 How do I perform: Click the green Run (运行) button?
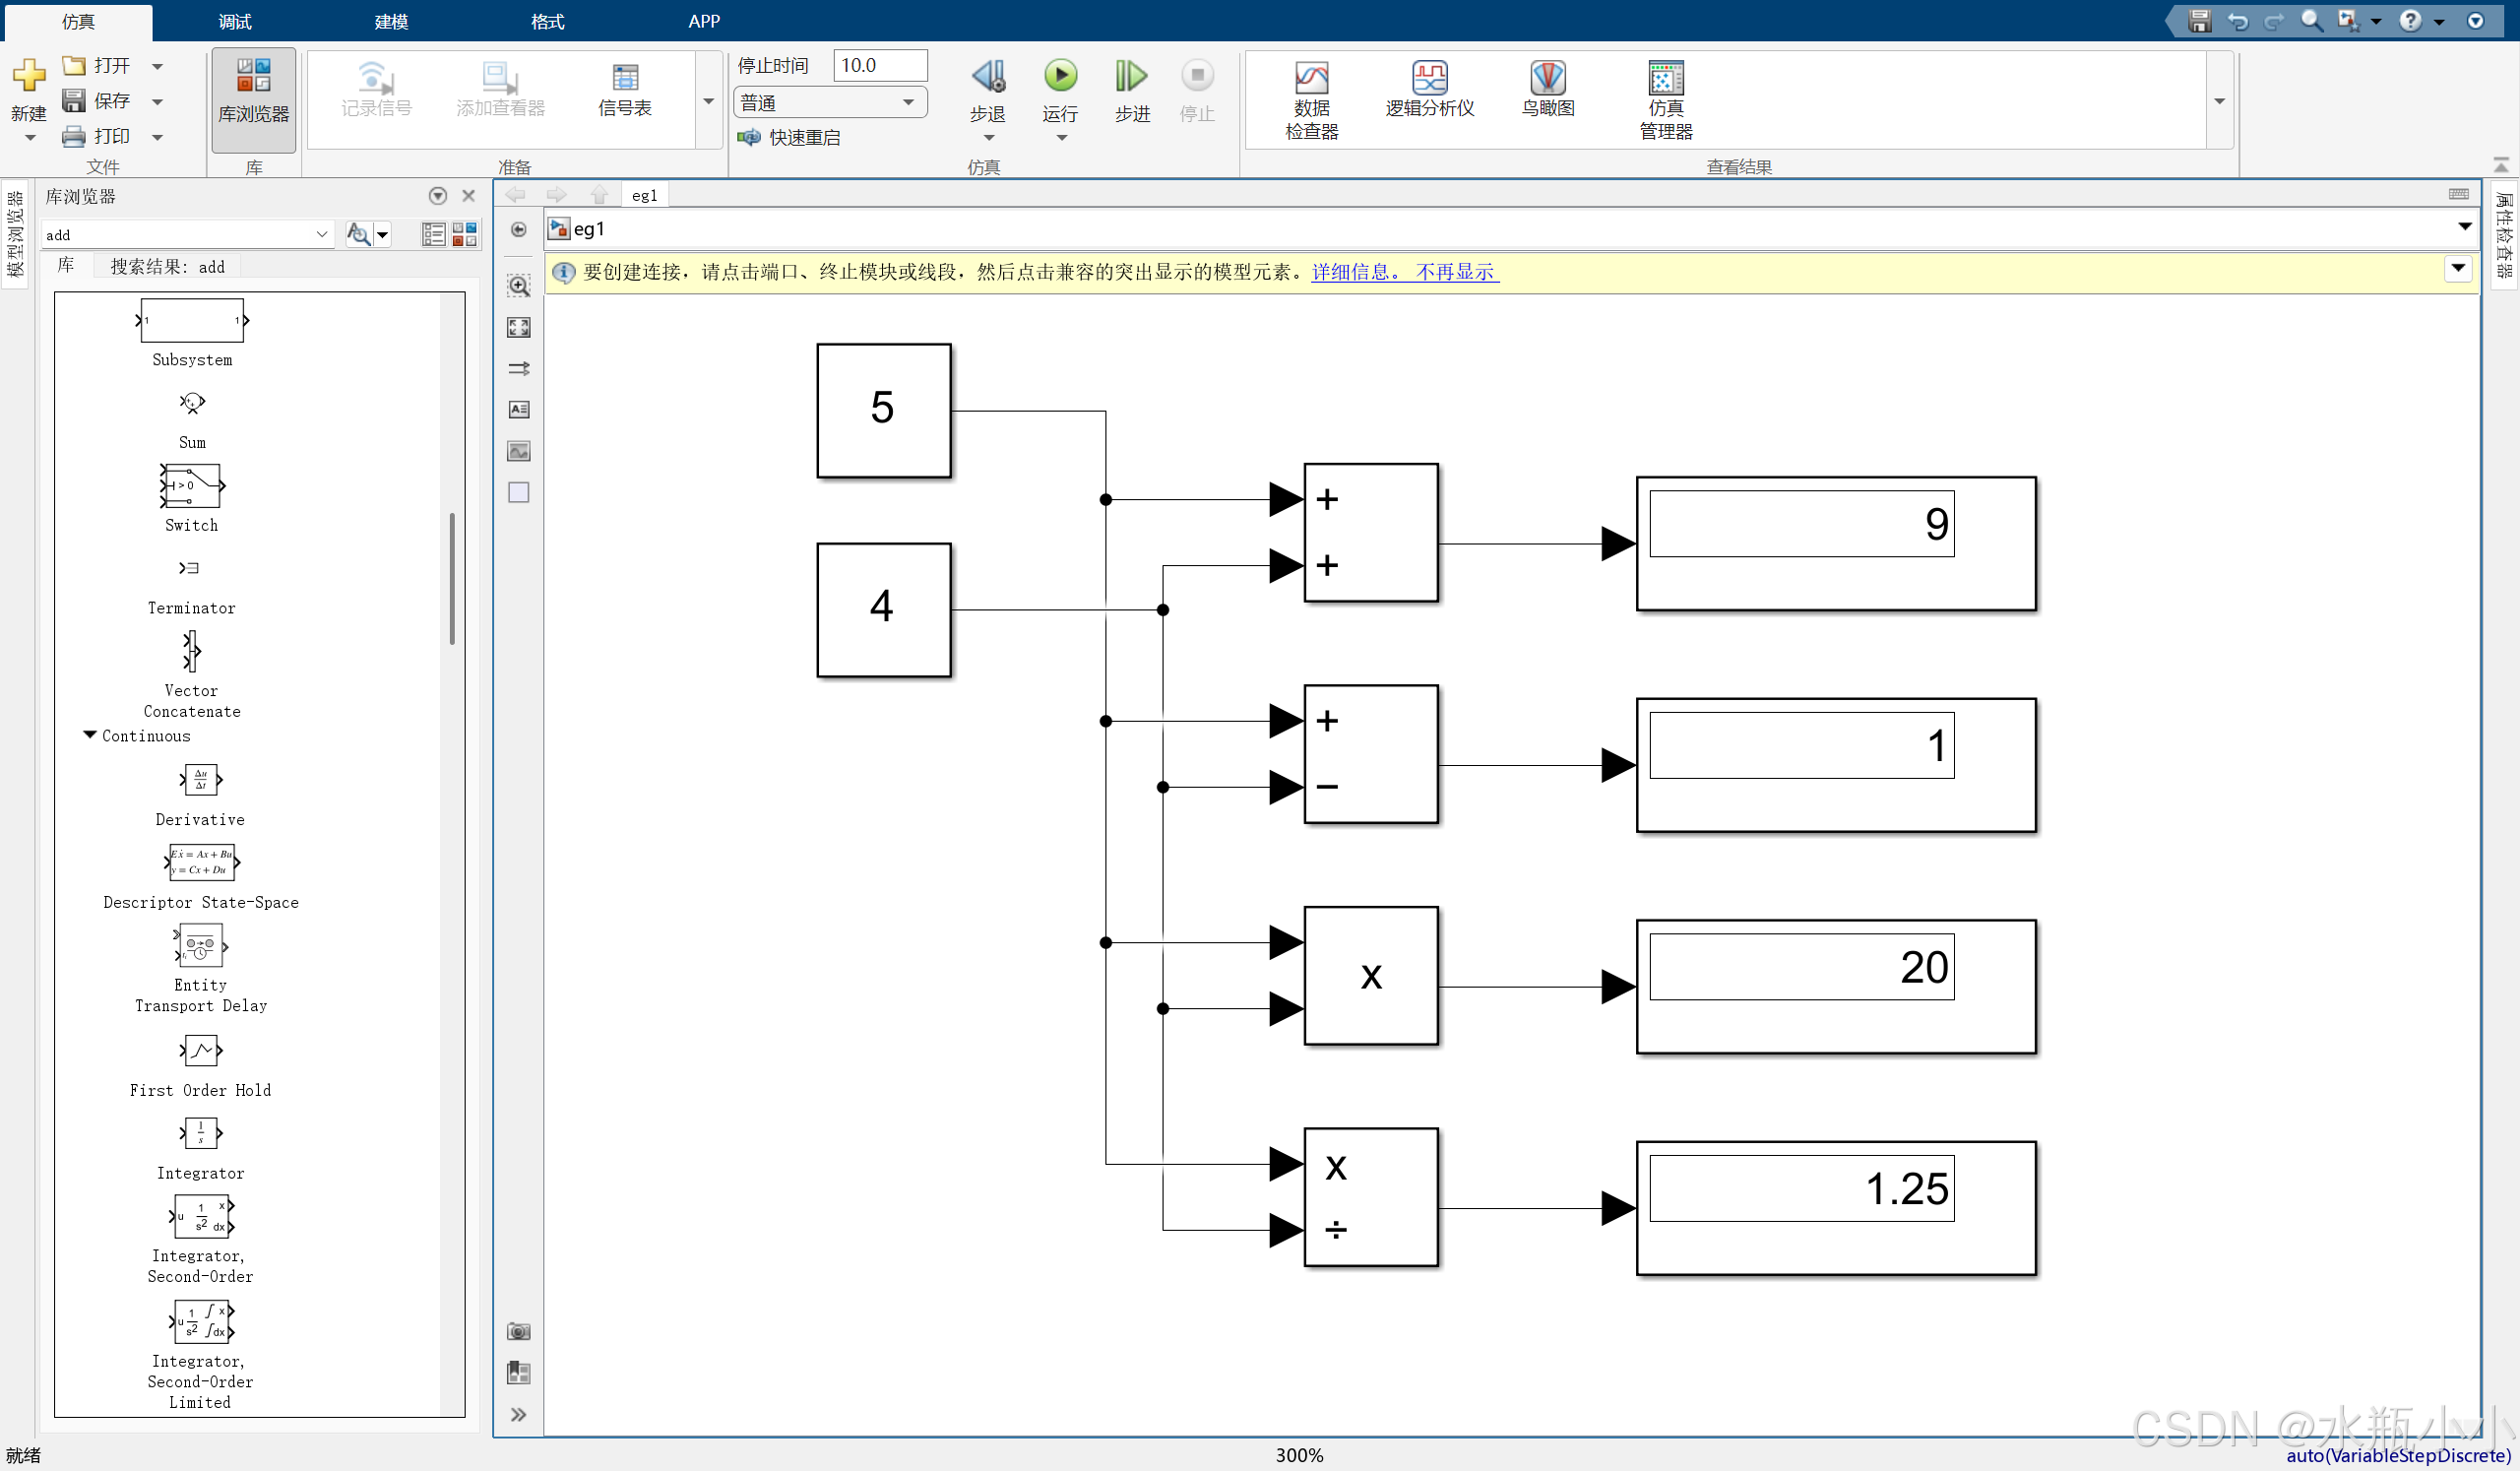[x=1060, y=76]
